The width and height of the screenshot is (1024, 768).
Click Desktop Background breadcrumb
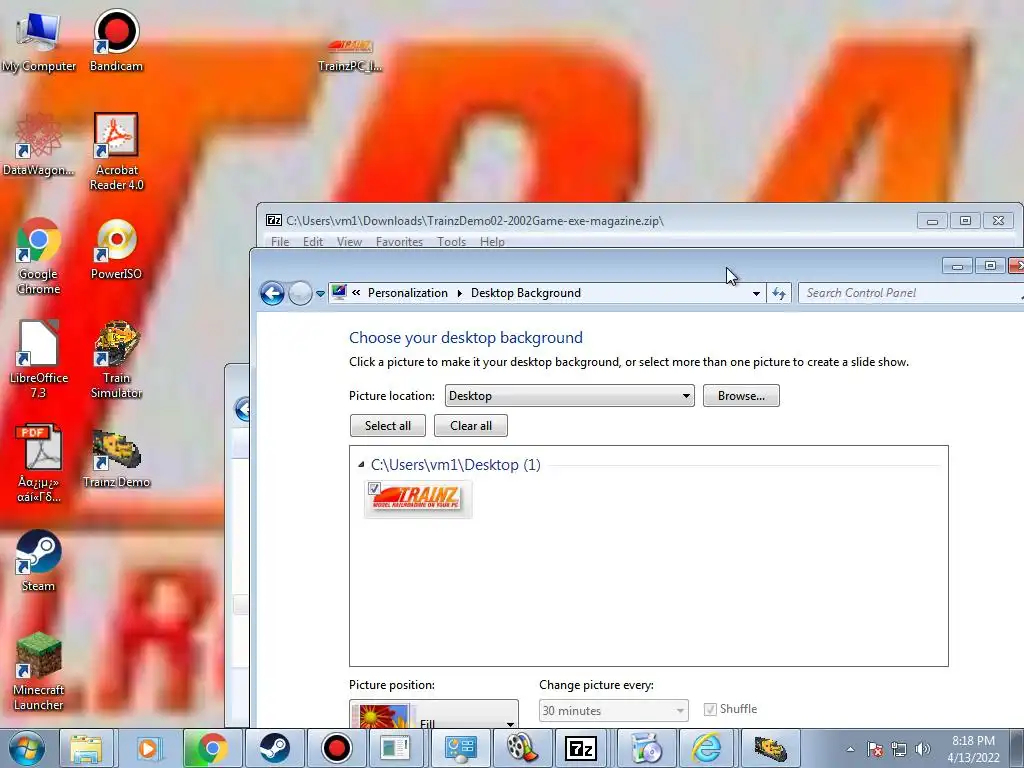pyautogui.click(x=526, y=293)
